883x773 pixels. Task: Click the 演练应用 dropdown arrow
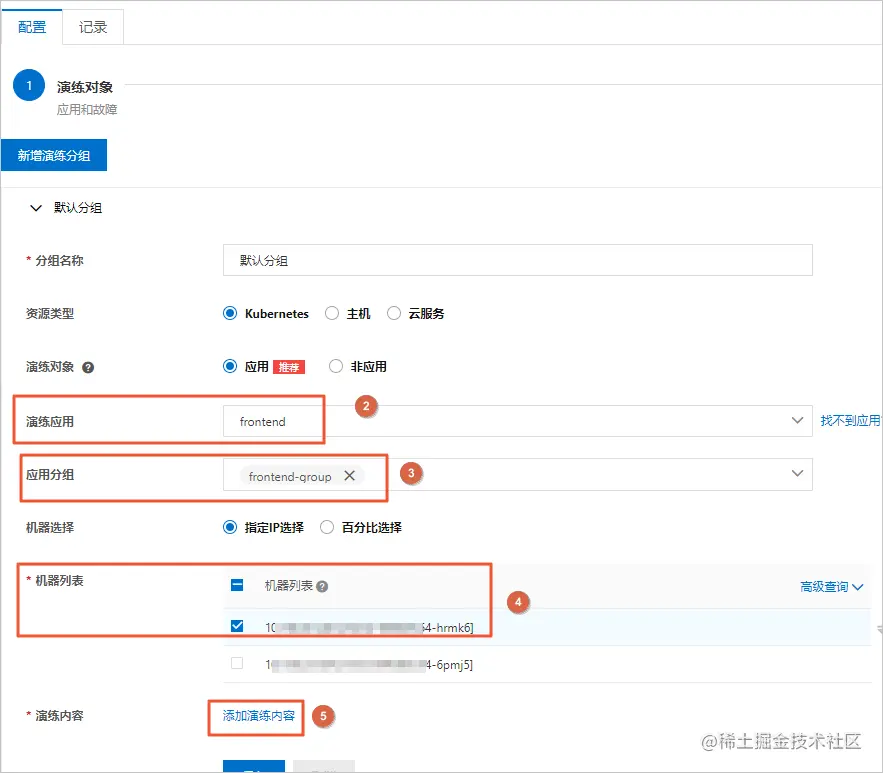(797, 421)
